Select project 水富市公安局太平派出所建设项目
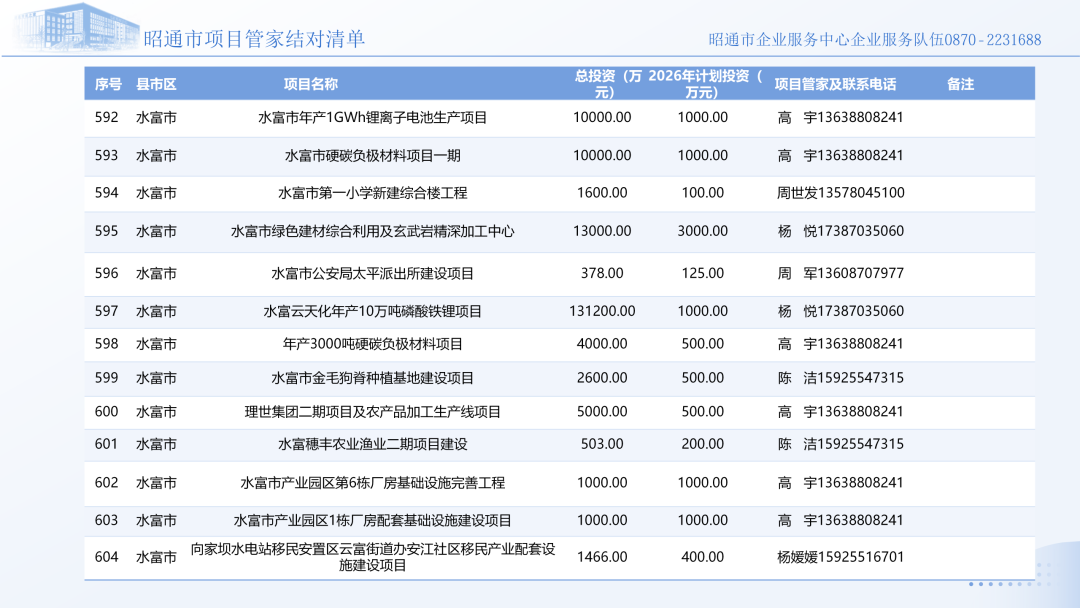The image size is (1080, 608). (x=373, y=273)
